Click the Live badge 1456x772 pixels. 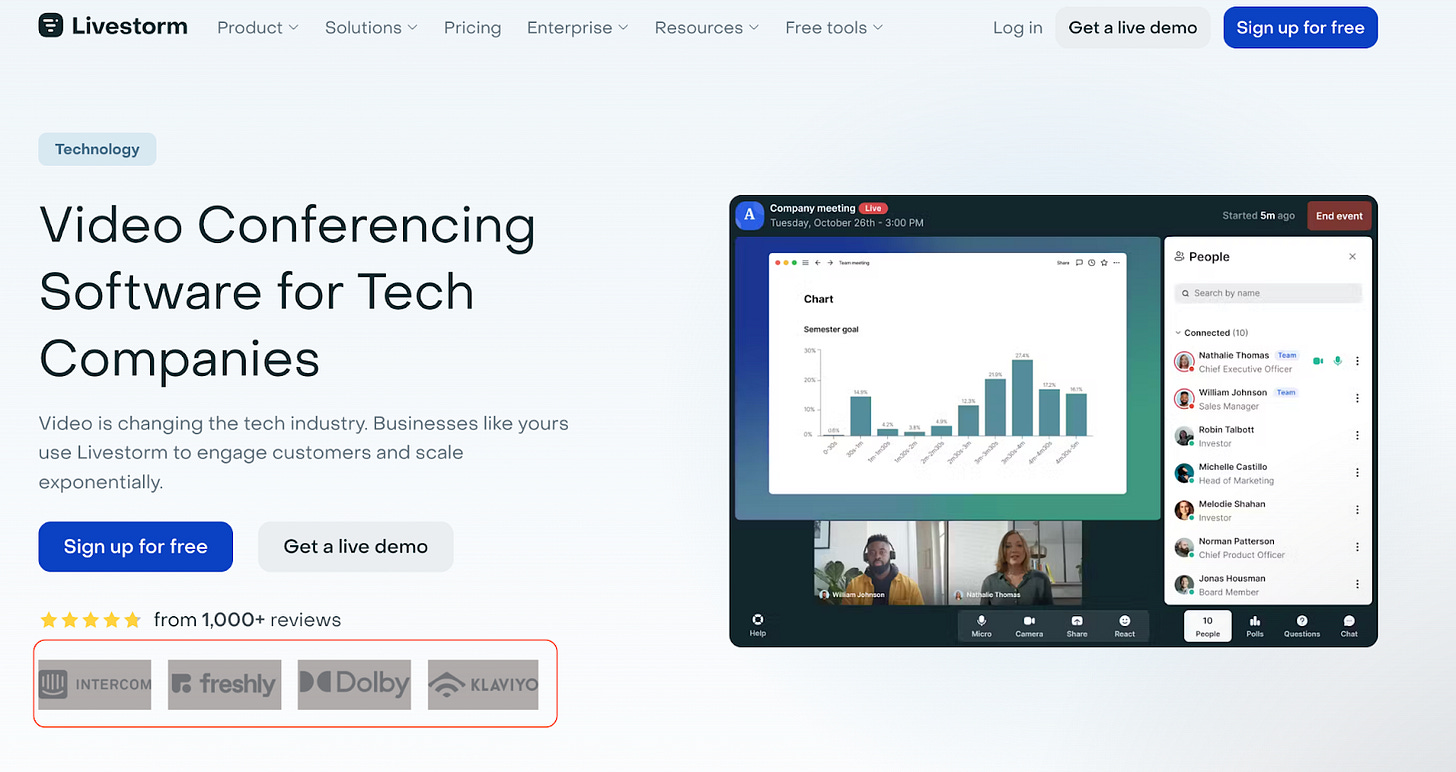pyautogui.click(x=873, y=209)
